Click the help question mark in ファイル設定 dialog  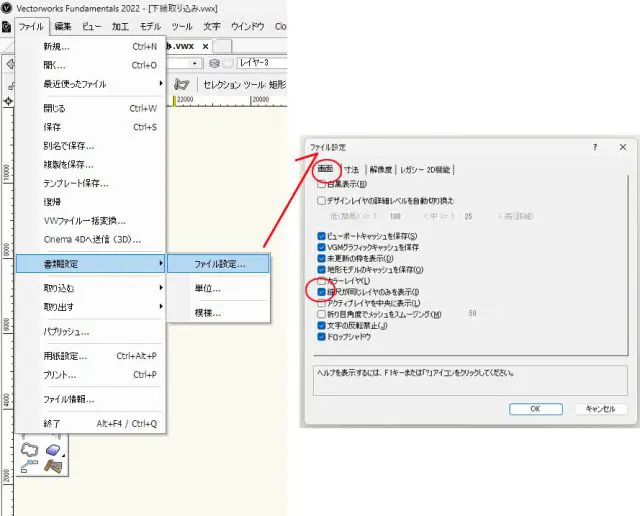coord(594,147)
